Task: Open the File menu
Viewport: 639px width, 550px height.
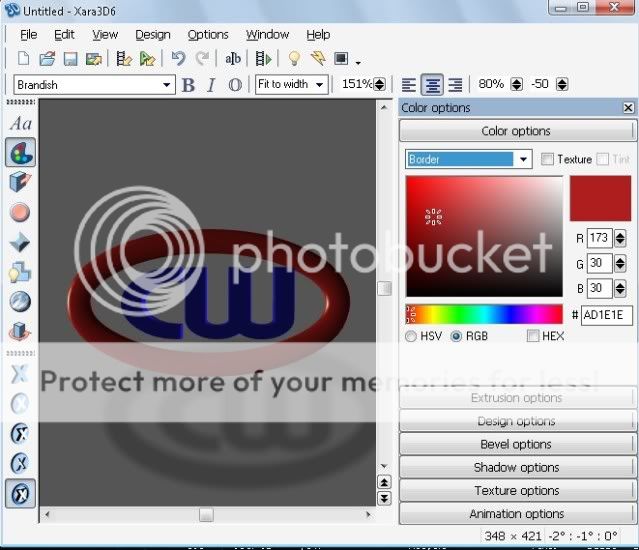Action: point(29,35)
